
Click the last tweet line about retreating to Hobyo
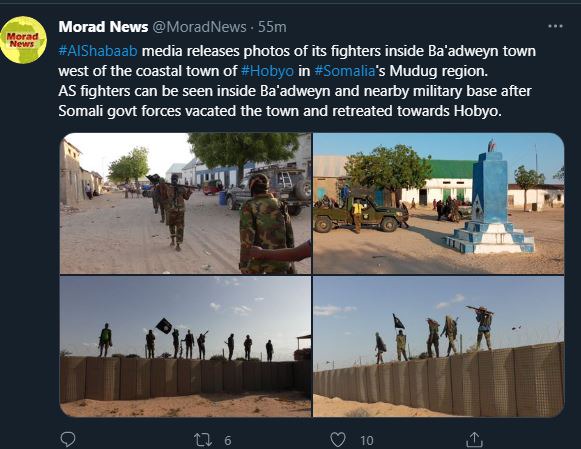280,111
